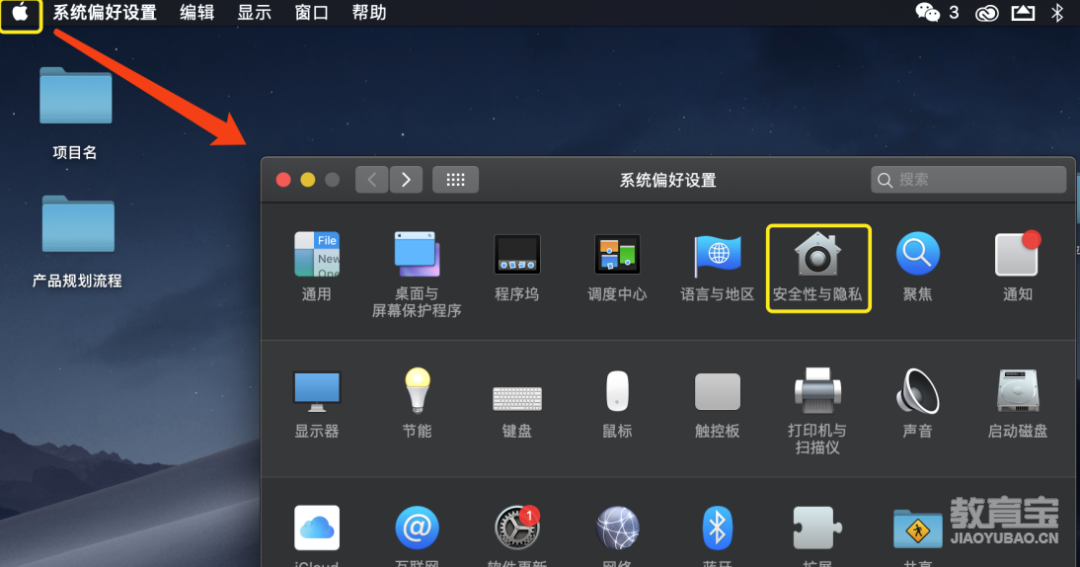Click the Apple menu logo
This screenshot has height=567, width=1080.
20,12
